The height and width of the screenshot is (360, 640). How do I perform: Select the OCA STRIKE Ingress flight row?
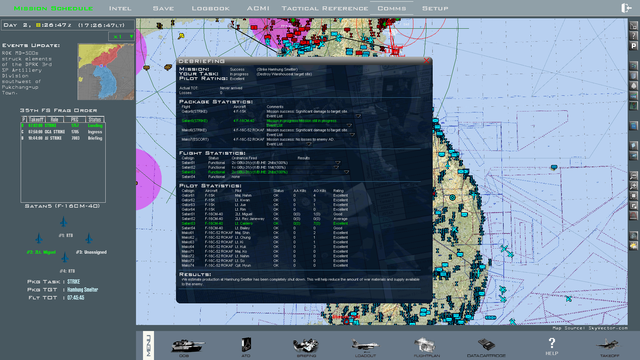click(x=62, y=132)
